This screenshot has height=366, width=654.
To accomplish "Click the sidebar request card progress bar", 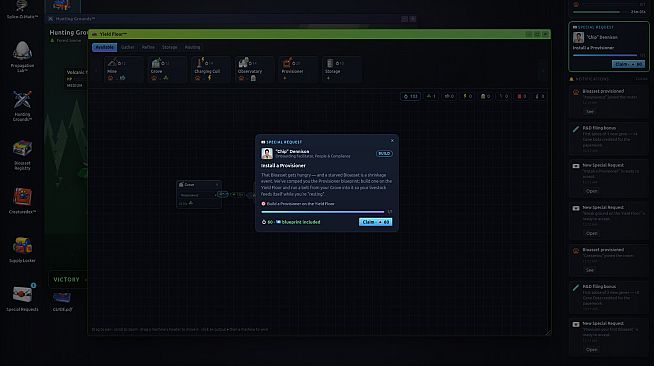I will pos(605,55).
